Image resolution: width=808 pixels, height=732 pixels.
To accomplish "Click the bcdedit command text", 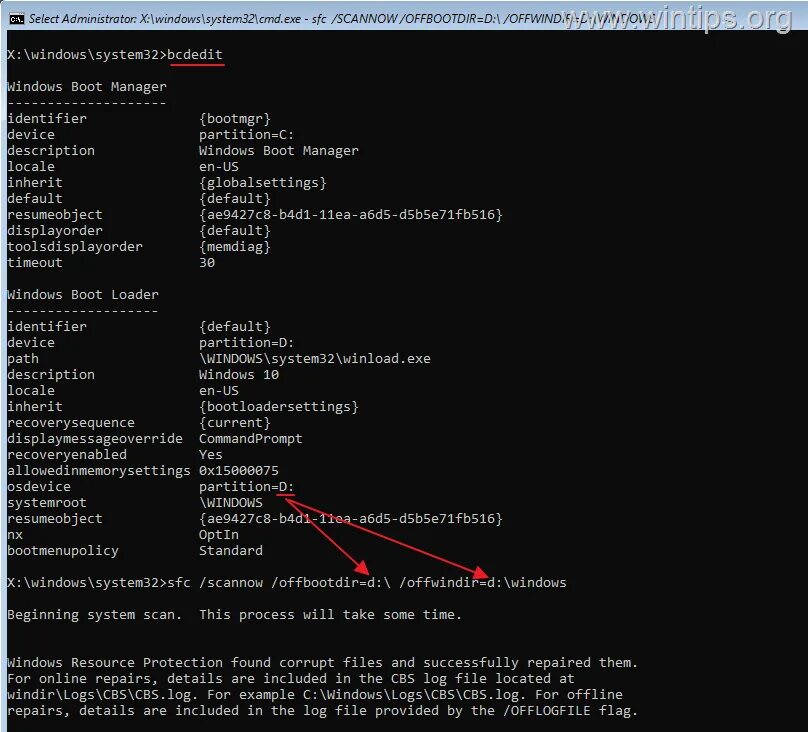I will pyautogui.click(x=195, y=55).
